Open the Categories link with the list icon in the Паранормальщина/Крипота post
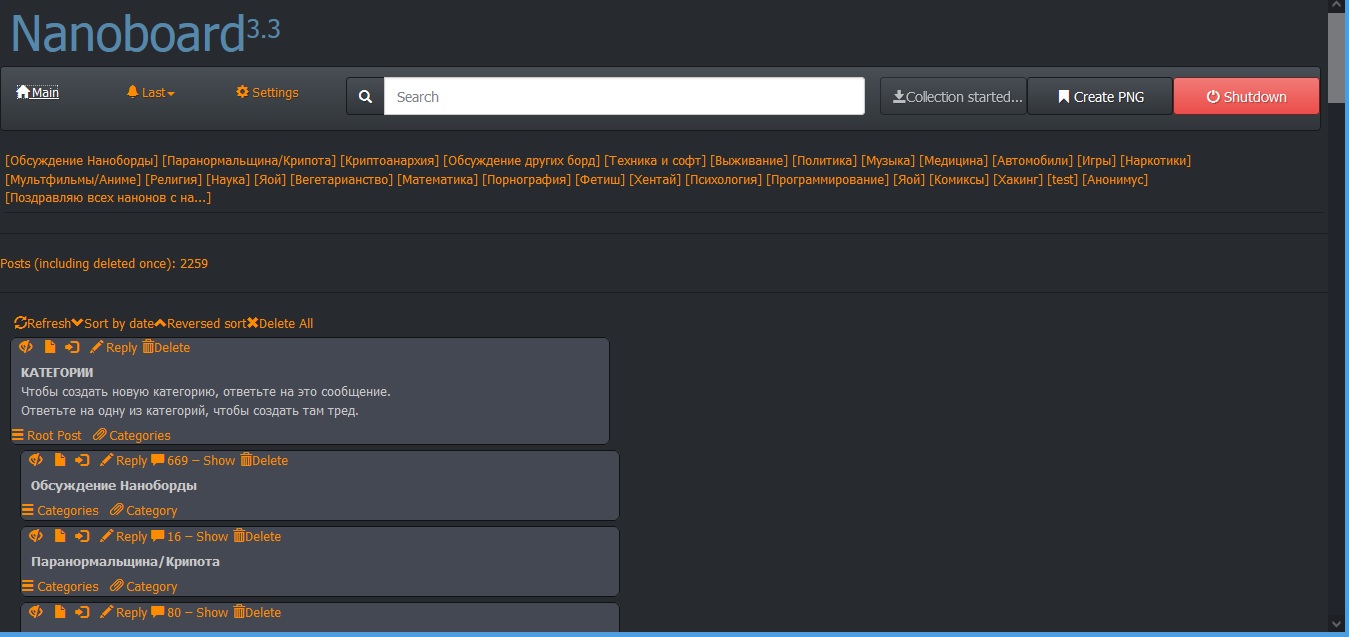 (60, 586)
